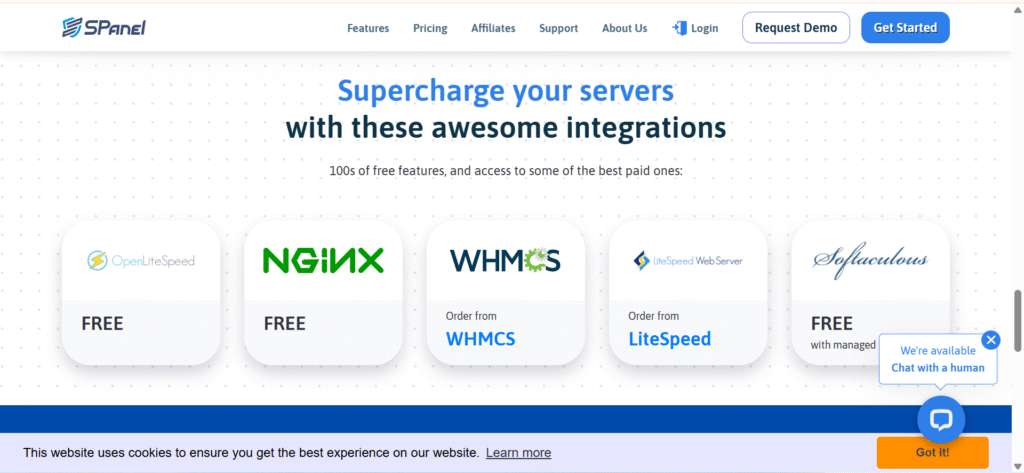Open the Features menu
The width and height of the screenshot is (1024, 473).
coord(368,28)
